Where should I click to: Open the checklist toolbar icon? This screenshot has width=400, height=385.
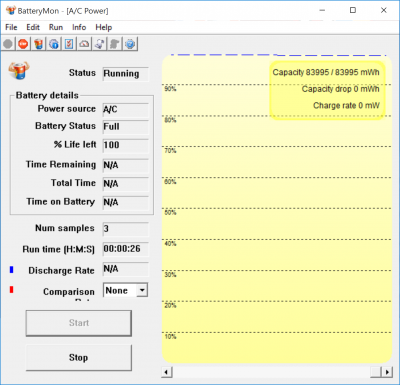[x=69, y=44]
